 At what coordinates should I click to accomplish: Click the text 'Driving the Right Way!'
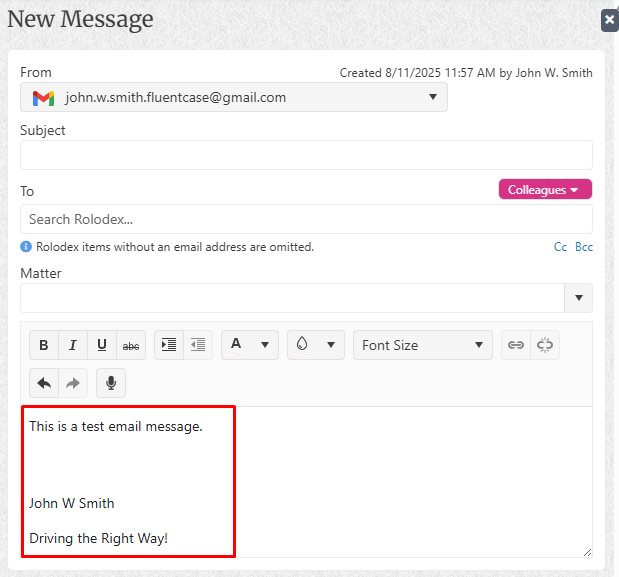click(98, 539)
